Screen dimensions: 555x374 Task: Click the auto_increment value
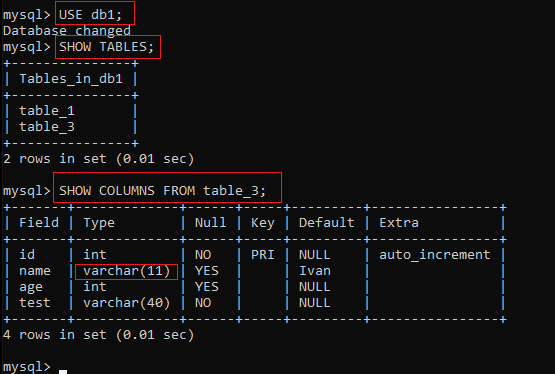pyautogui.click(x=435, y=255)
